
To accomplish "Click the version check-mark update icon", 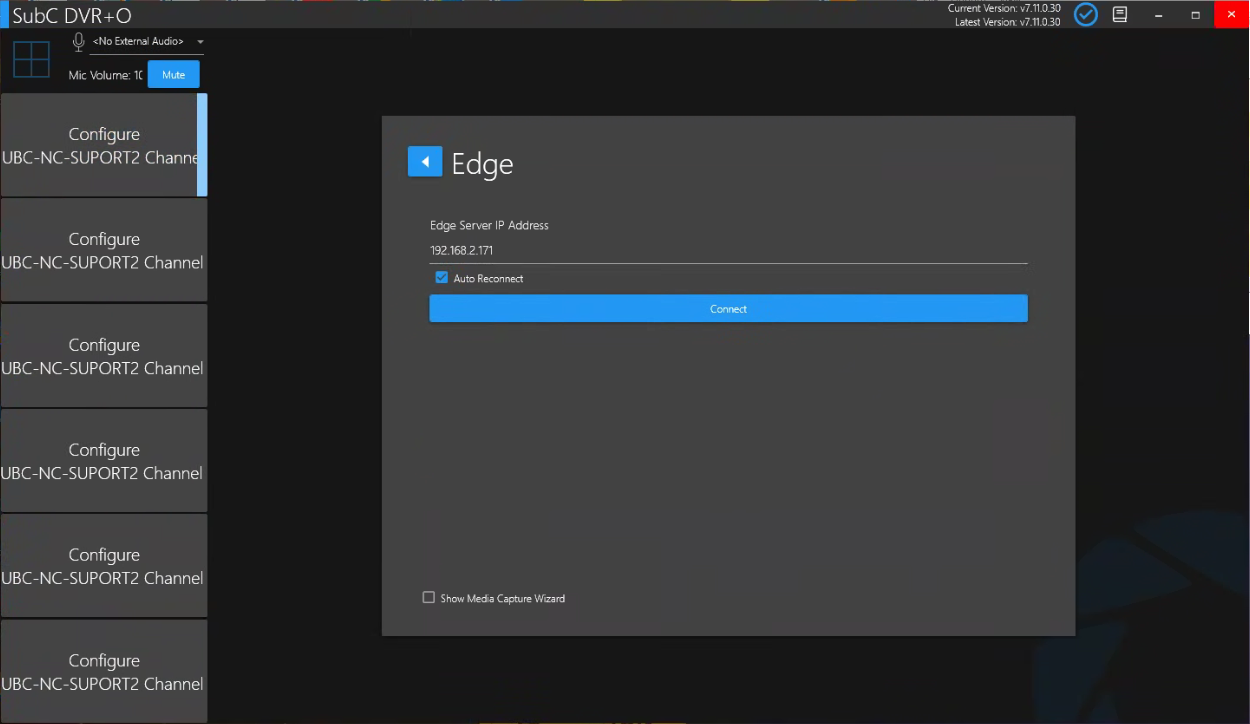I will click(x=1085, y=14).
